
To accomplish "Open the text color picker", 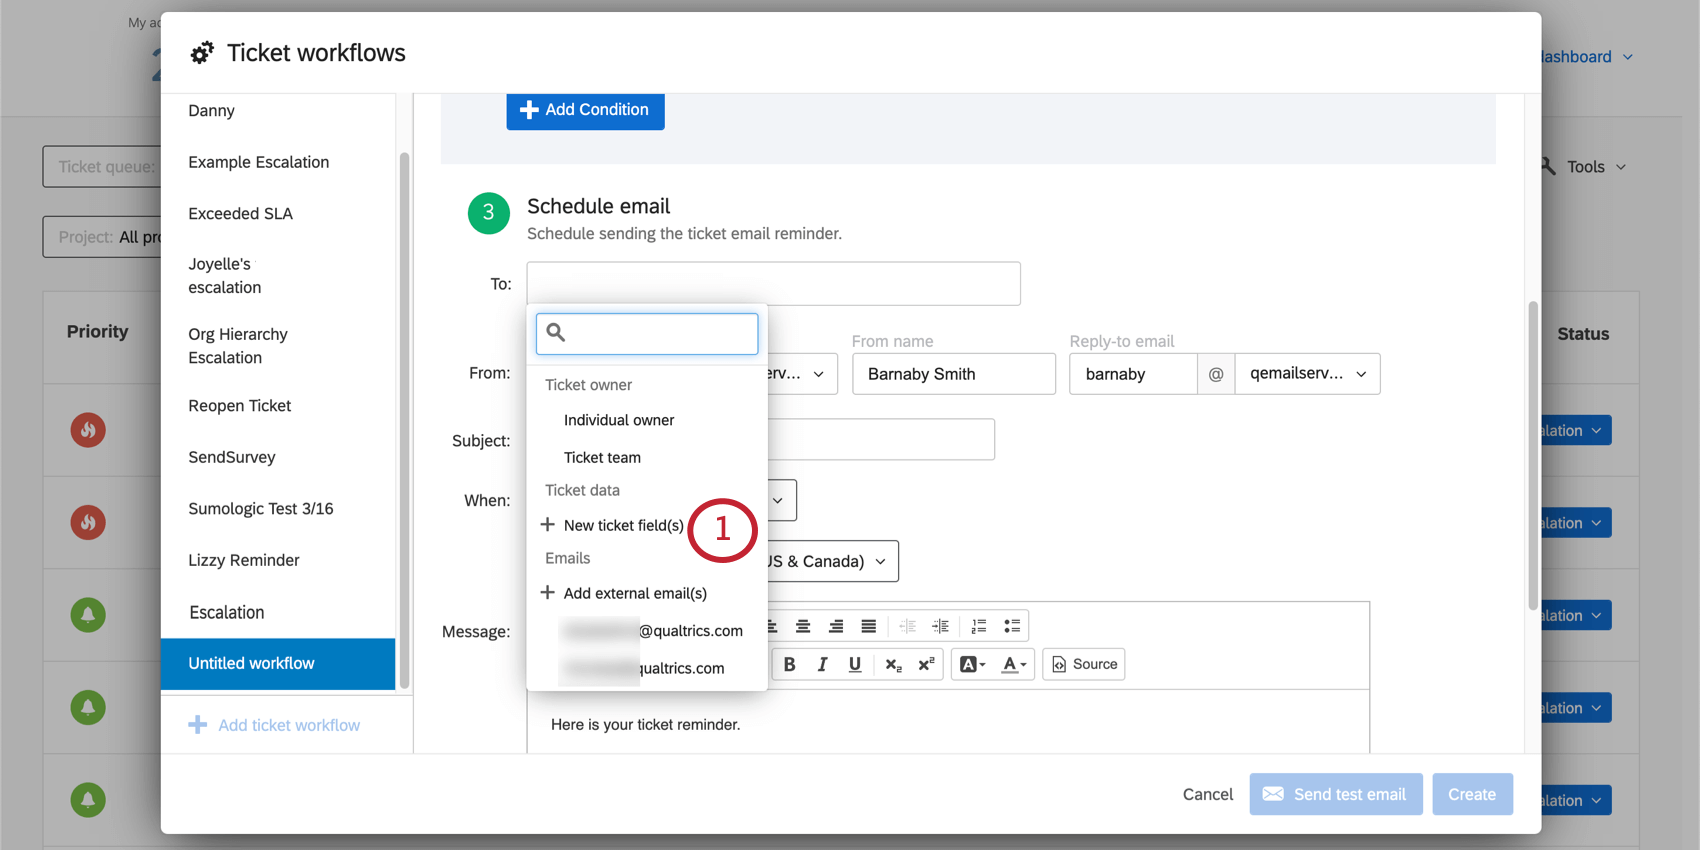I will click(1014, 664).
